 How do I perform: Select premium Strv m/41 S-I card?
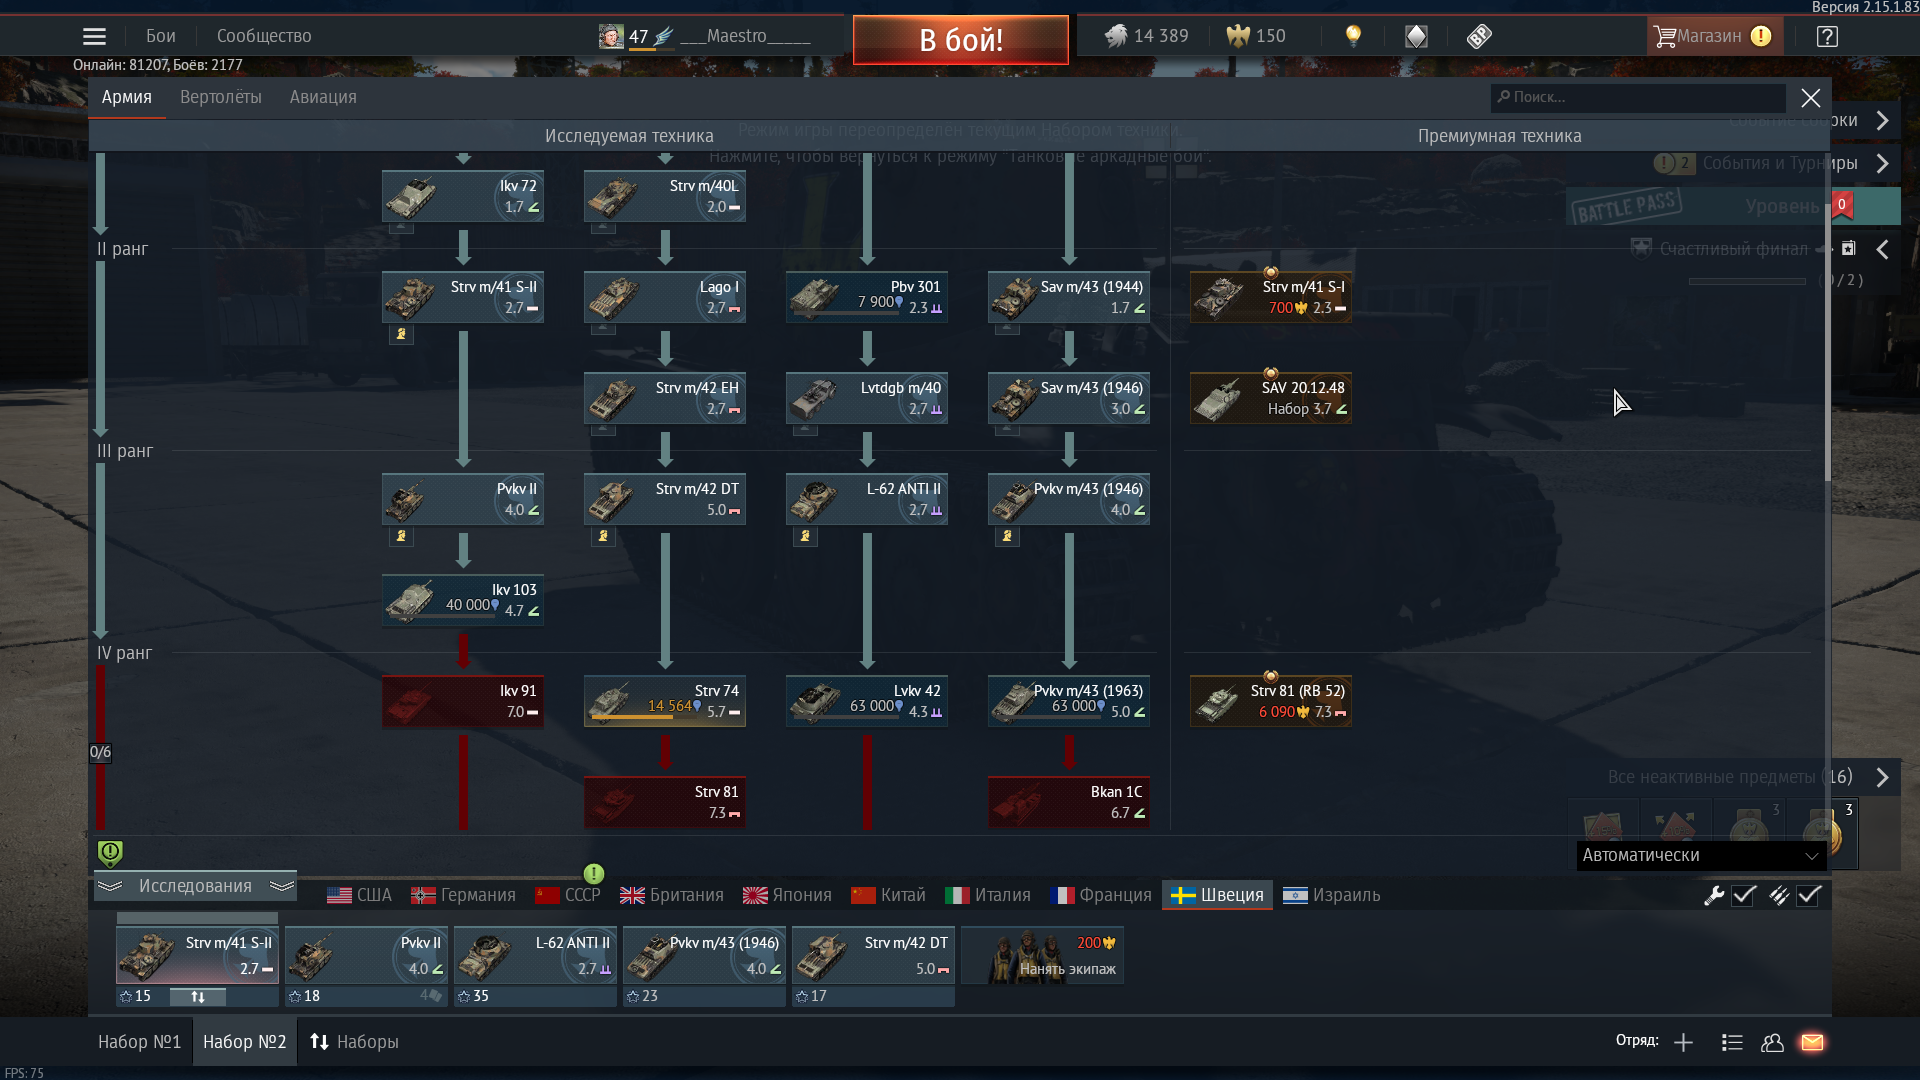(1271, 297)
